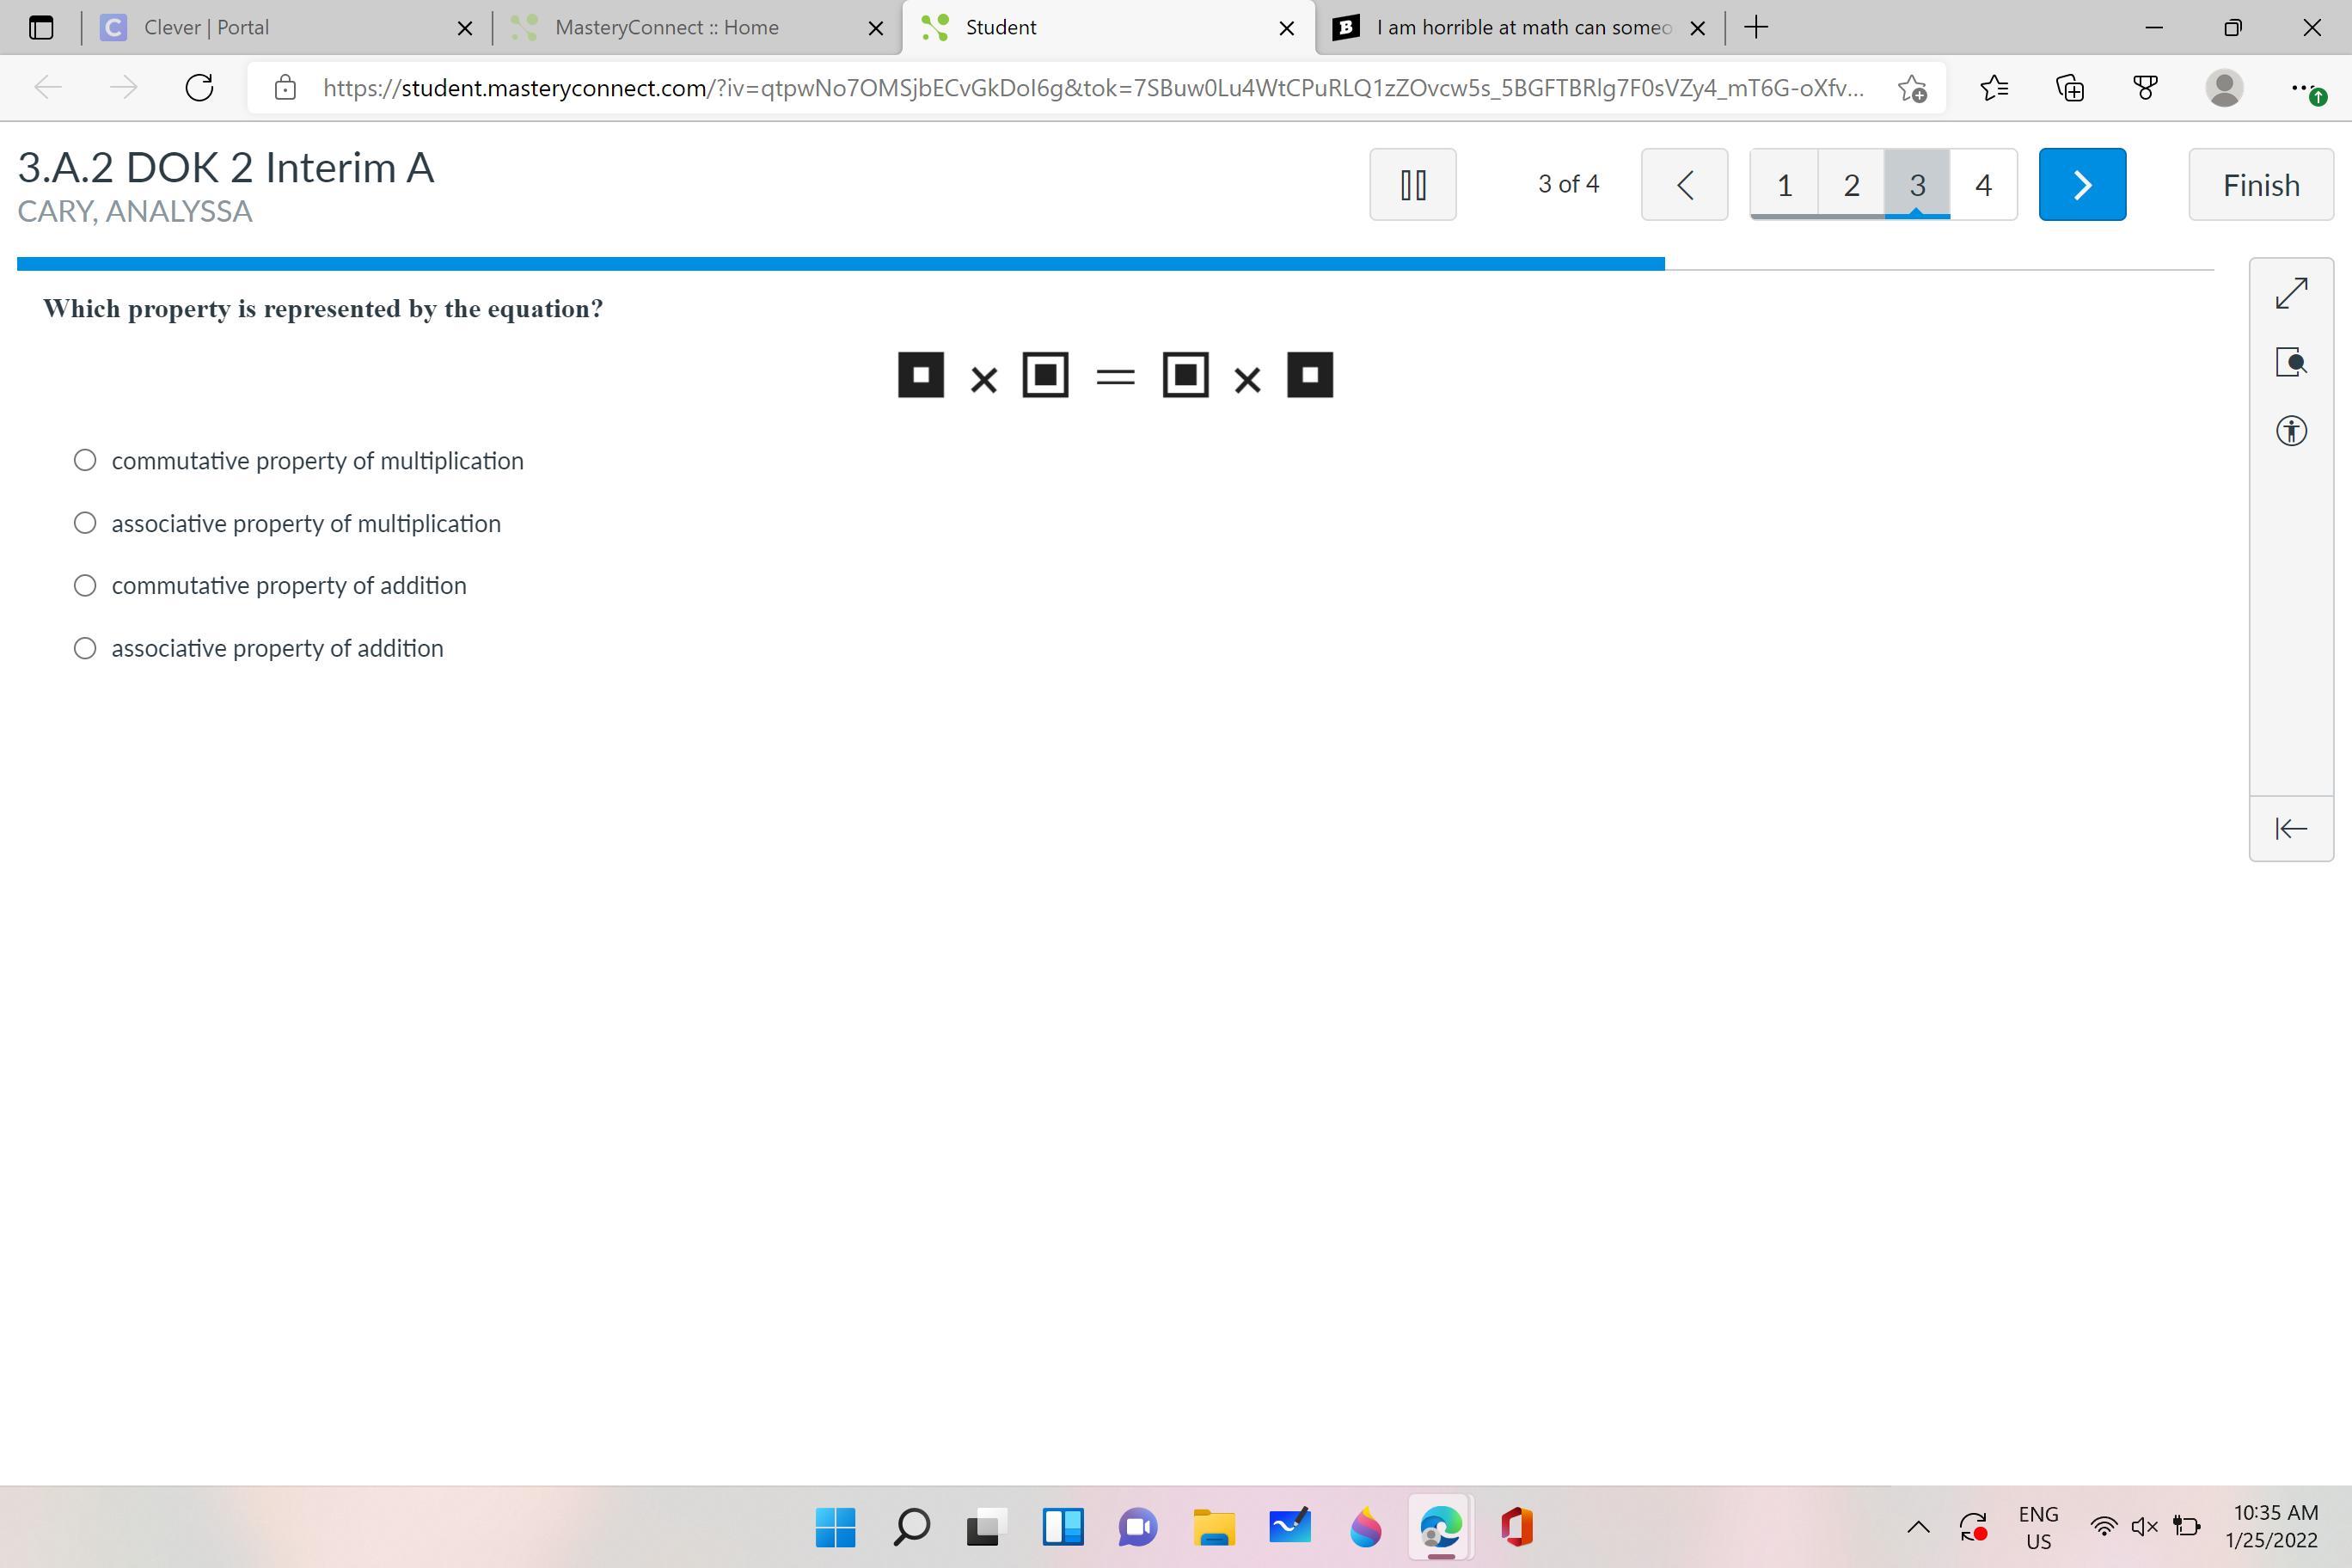Choose associative property of addition

coord(85,648)
